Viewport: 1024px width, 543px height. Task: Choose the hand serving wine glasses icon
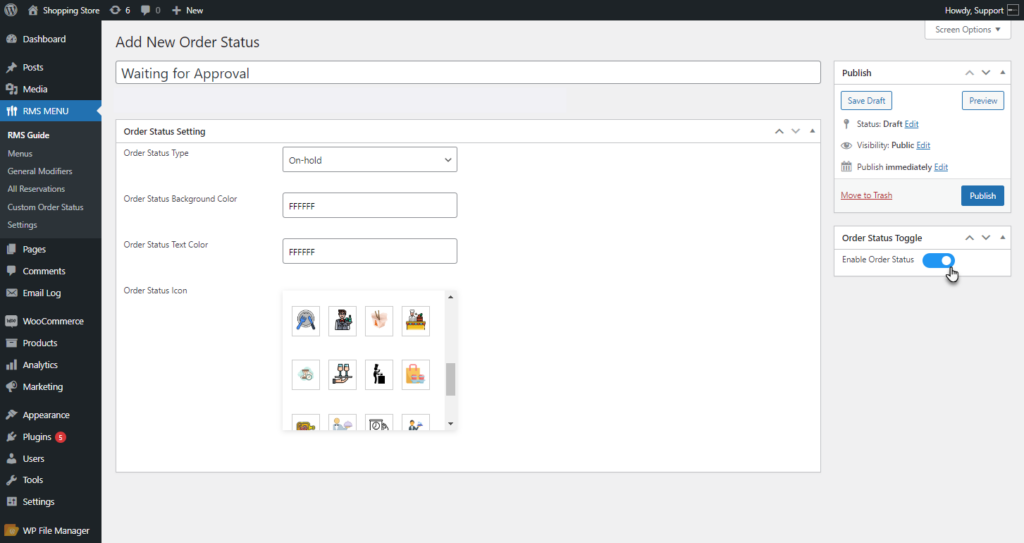[x=342, y=374]
